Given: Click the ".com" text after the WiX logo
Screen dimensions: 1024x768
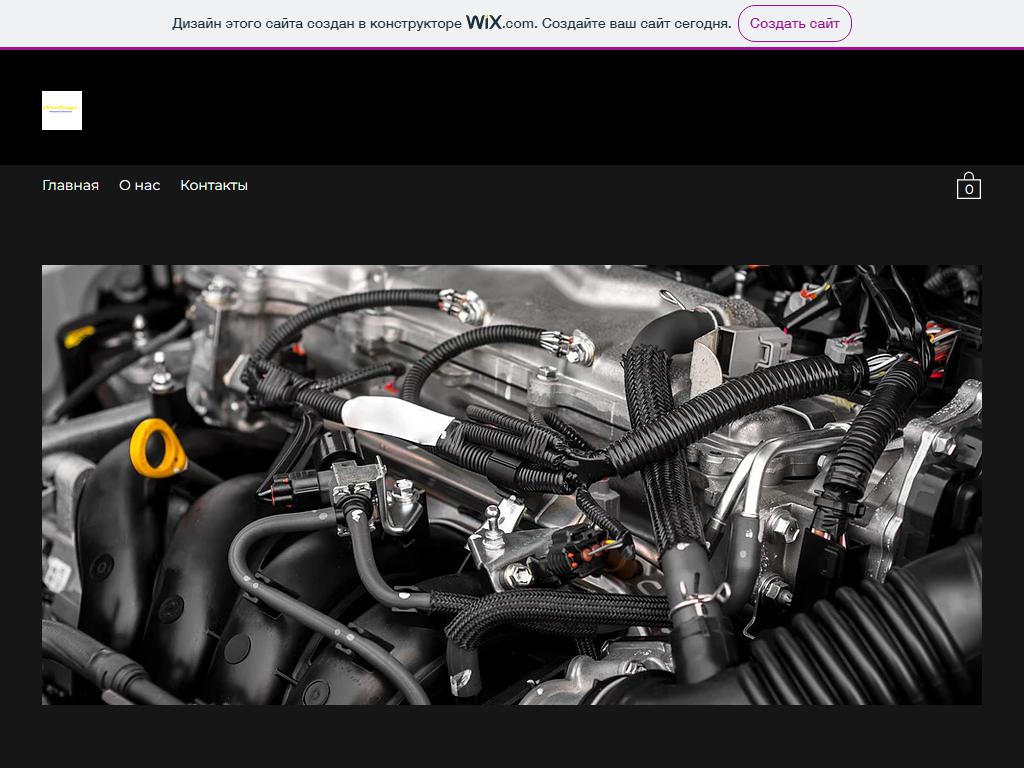Looking at the screenshot, I should pos(520,23).
